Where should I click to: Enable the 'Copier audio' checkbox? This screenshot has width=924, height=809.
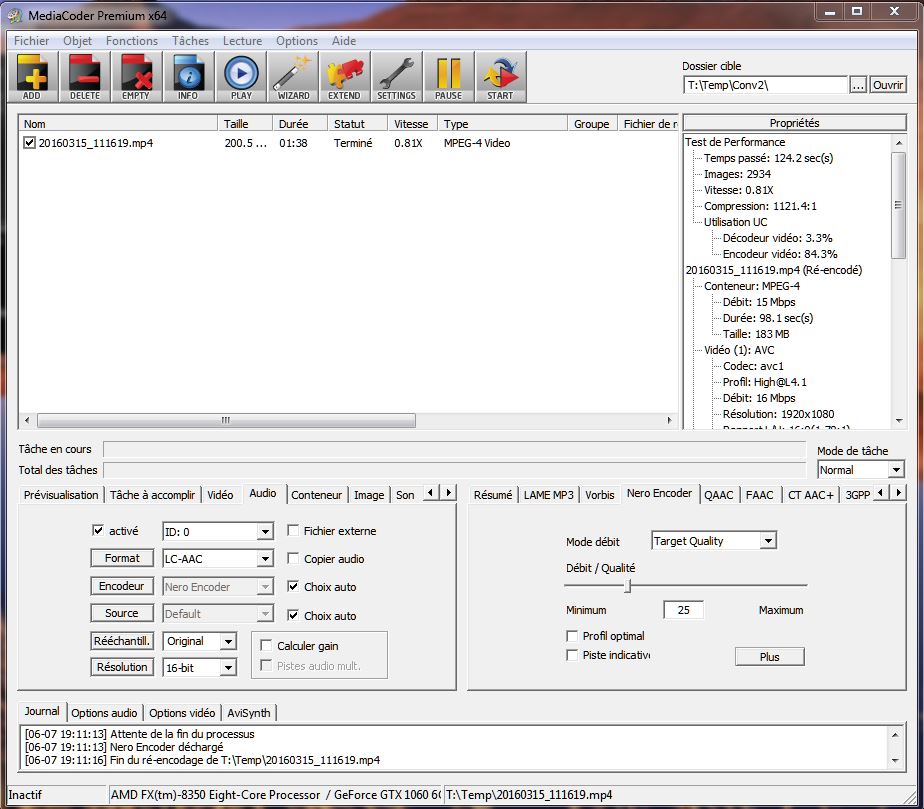292,558
